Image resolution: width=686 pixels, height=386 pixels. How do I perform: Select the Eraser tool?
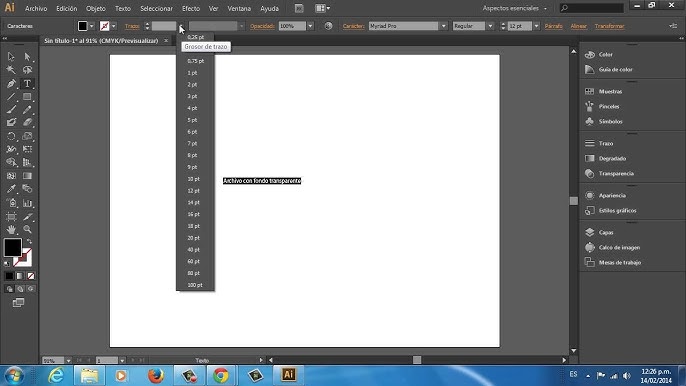click(x=27, y=123)
